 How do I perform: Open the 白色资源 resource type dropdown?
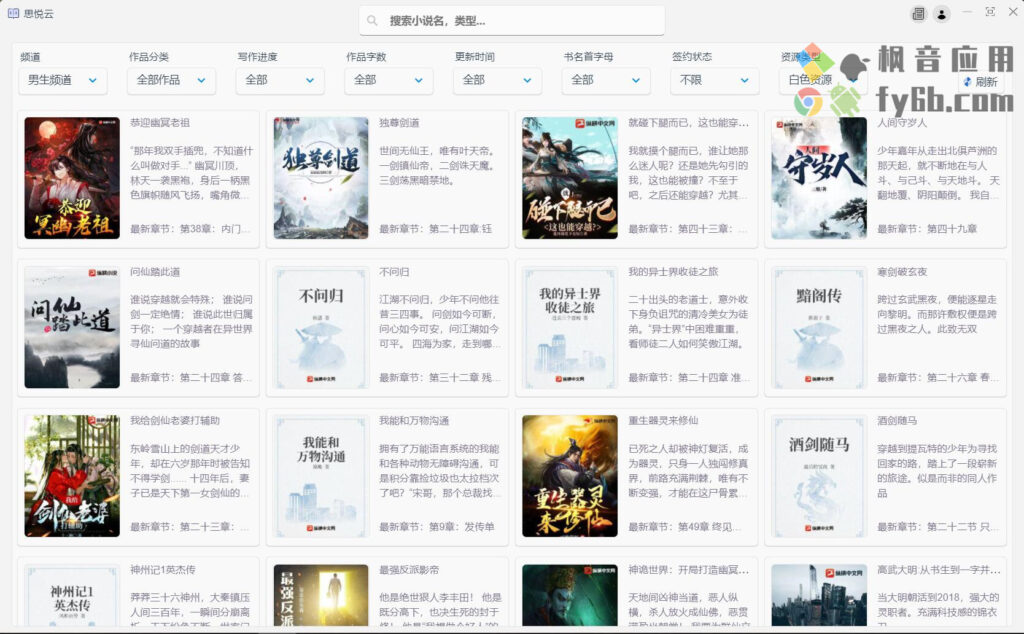(x=824, y=80)
